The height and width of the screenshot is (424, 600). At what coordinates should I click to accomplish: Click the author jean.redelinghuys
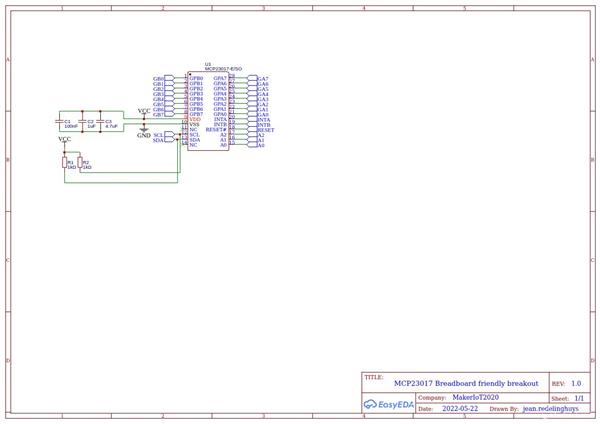tap(551, 409)
